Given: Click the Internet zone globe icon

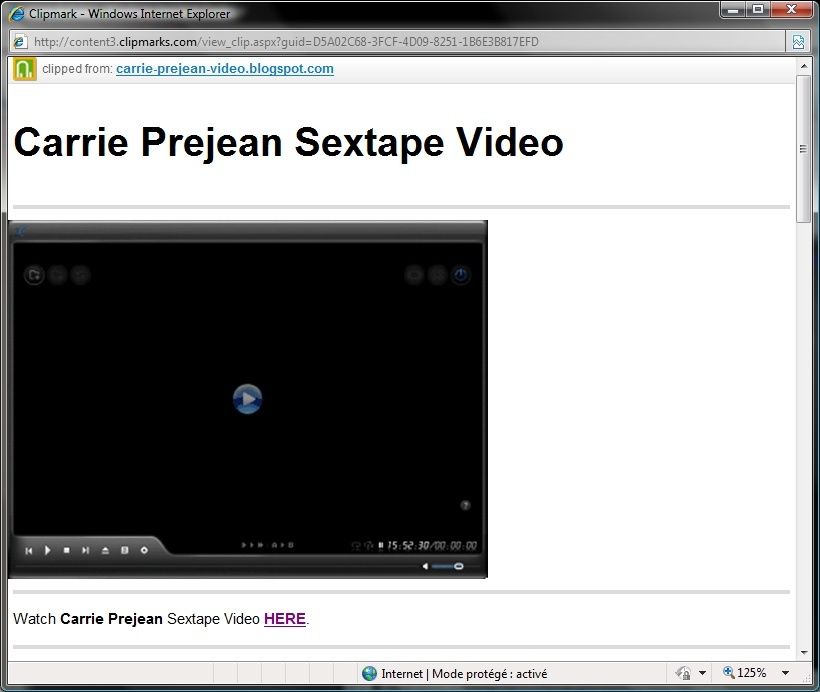Looking at the screenshot, I should pyautogui.click(x=369, y=674).
